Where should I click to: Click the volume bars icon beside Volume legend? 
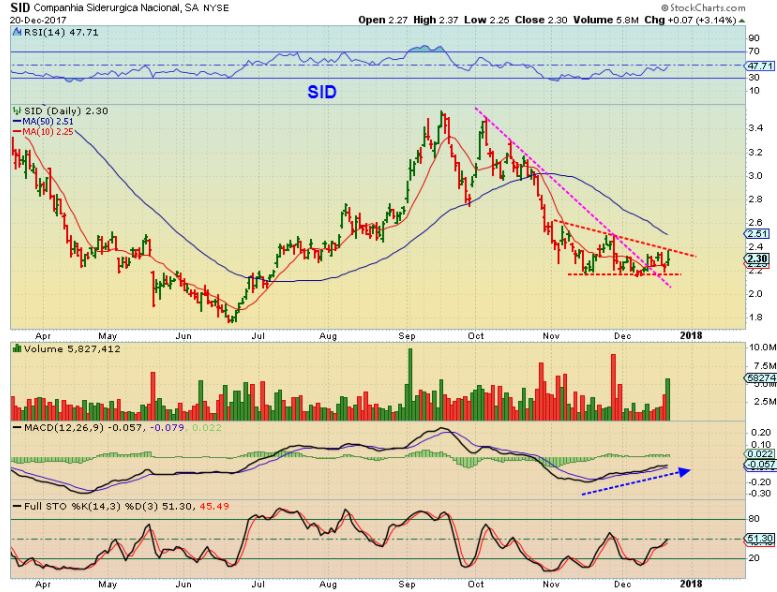17,349
